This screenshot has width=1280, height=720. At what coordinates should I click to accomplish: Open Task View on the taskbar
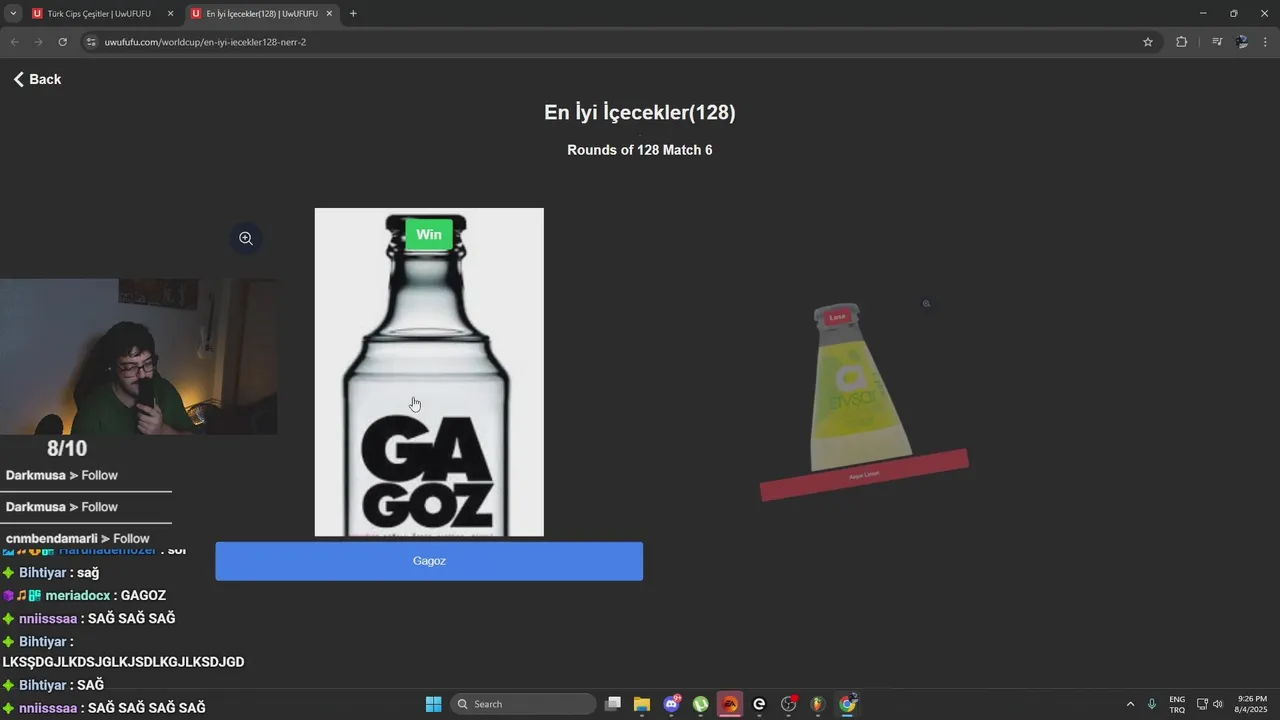(x=613, y=704)
